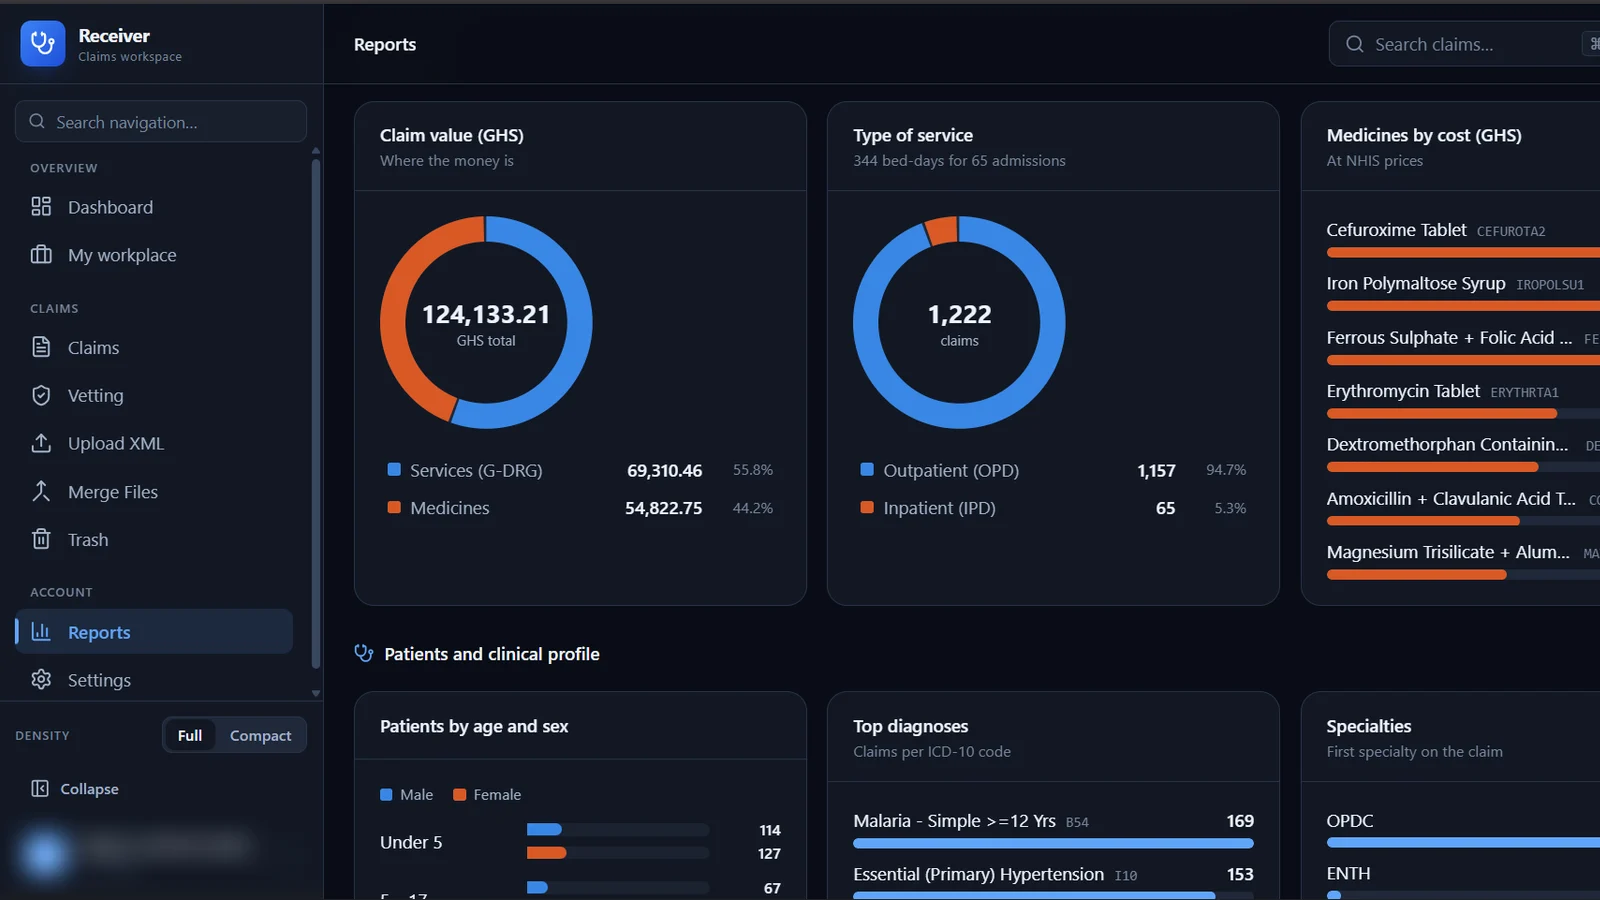Click the stethoscope icon beside Patients heading
Image resolution: width=1600 pixels, height=900 pixels.
364,653
